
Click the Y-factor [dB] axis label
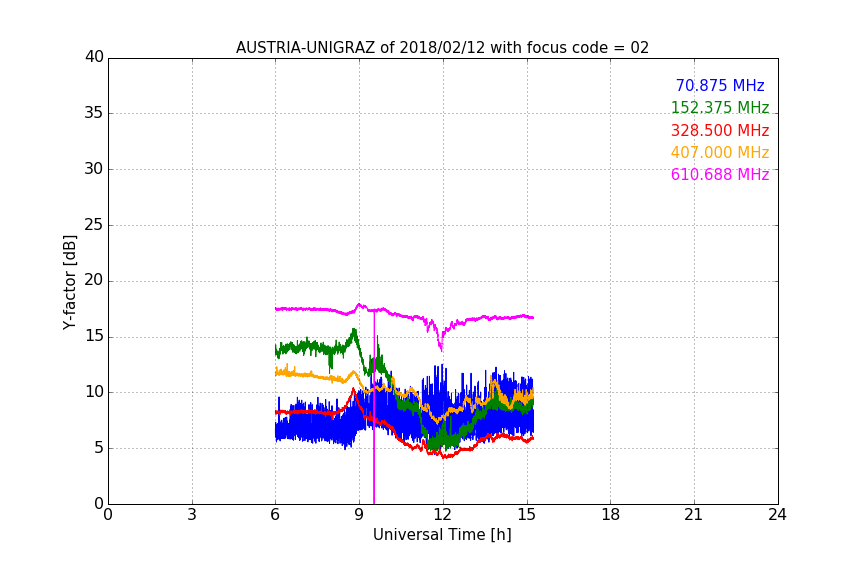(x=69, y=282)
